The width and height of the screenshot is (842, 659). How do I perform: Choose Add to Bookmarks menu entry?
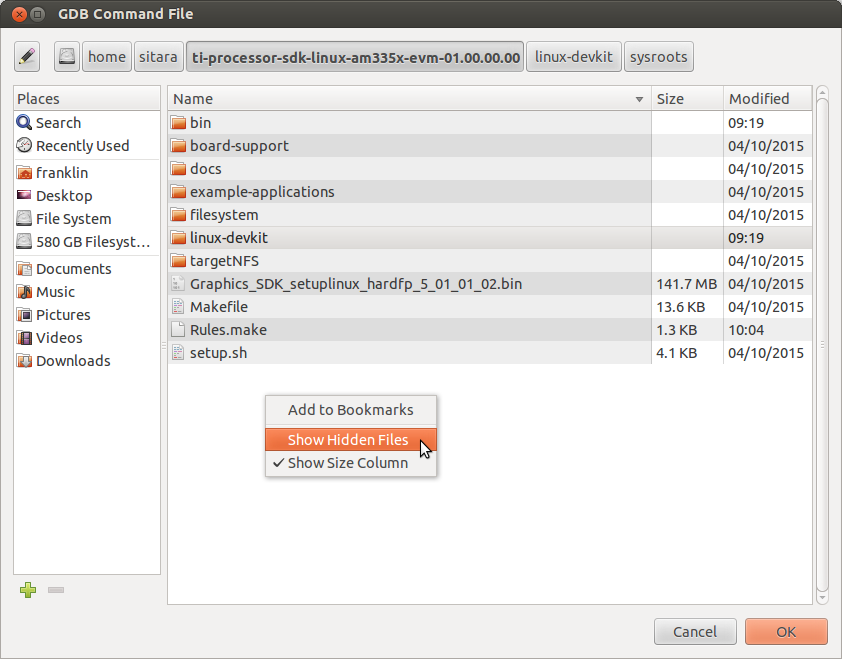(350, 409)
